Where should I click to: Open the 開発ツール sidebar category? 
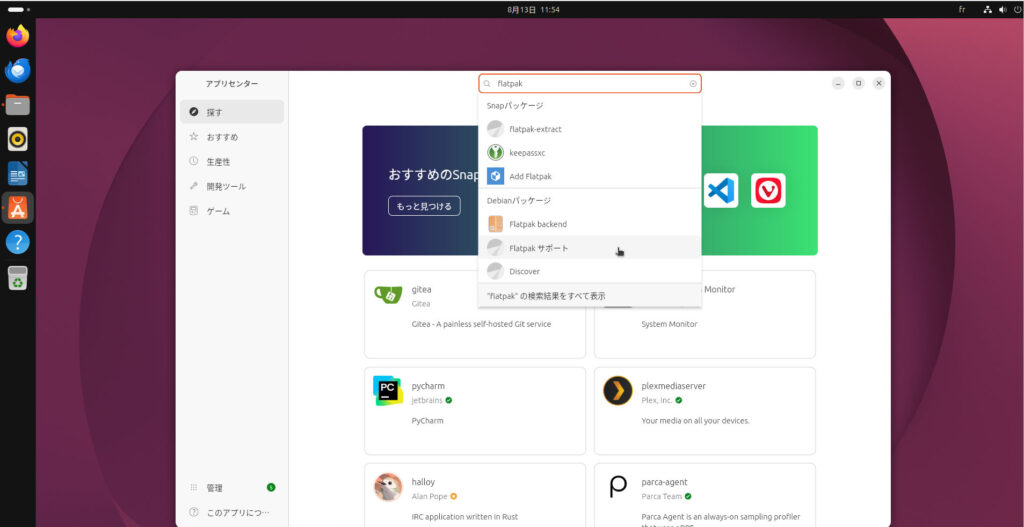(x=232, y=186)
